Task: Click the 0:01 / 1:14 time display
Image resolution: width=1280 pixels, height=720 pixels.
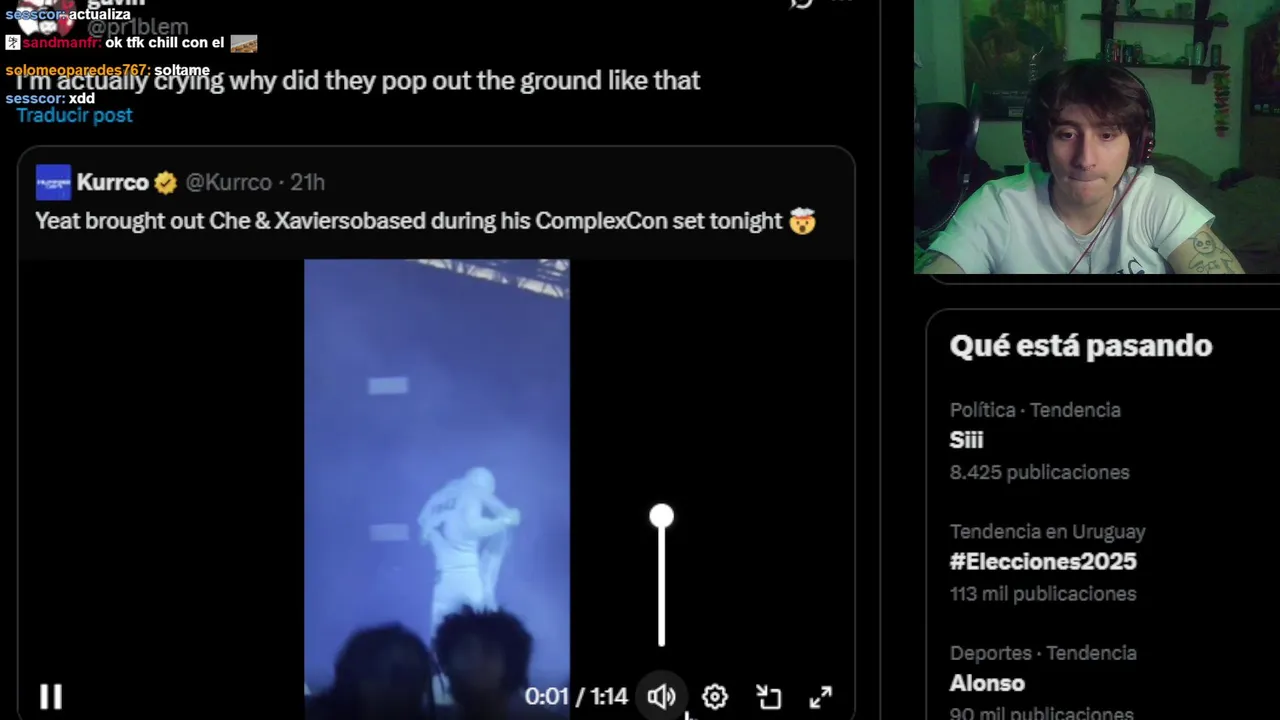Action: (576, 697)
